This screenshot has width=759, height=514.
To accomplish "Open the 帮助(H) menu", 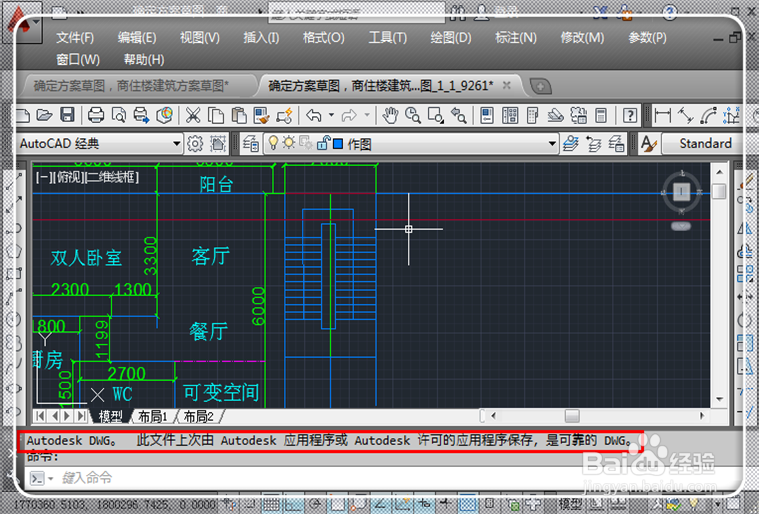I will tap(144, 60).
